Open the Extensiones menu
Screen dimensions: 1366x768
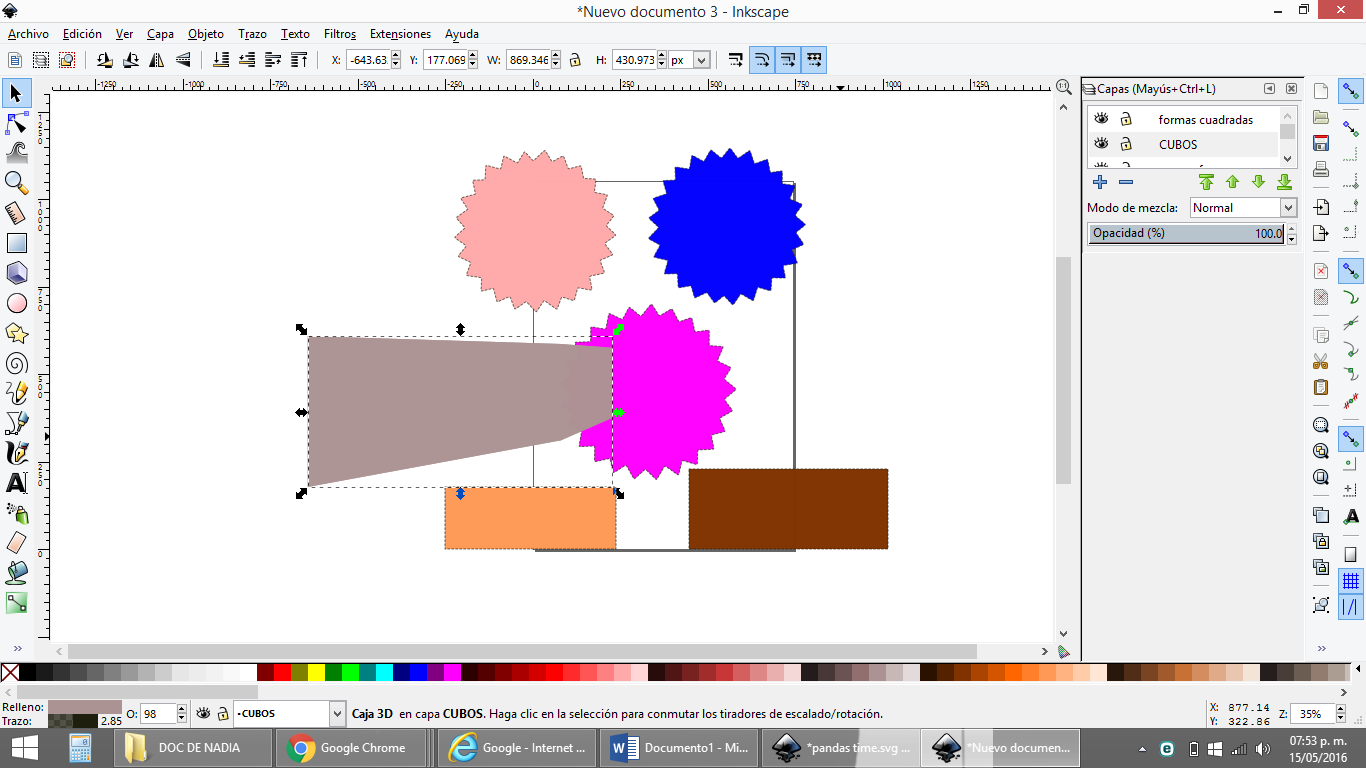click(x=400, y=34)
